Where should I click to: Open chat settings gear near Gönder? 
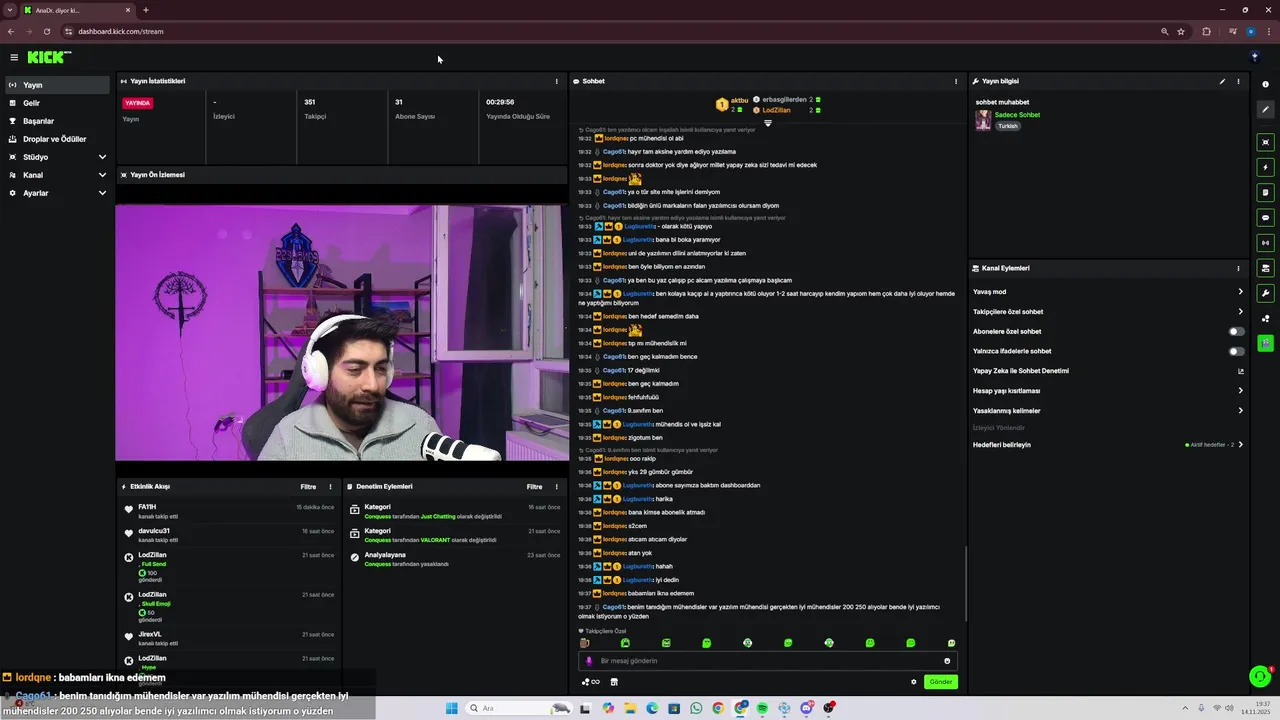click(913, 682)
